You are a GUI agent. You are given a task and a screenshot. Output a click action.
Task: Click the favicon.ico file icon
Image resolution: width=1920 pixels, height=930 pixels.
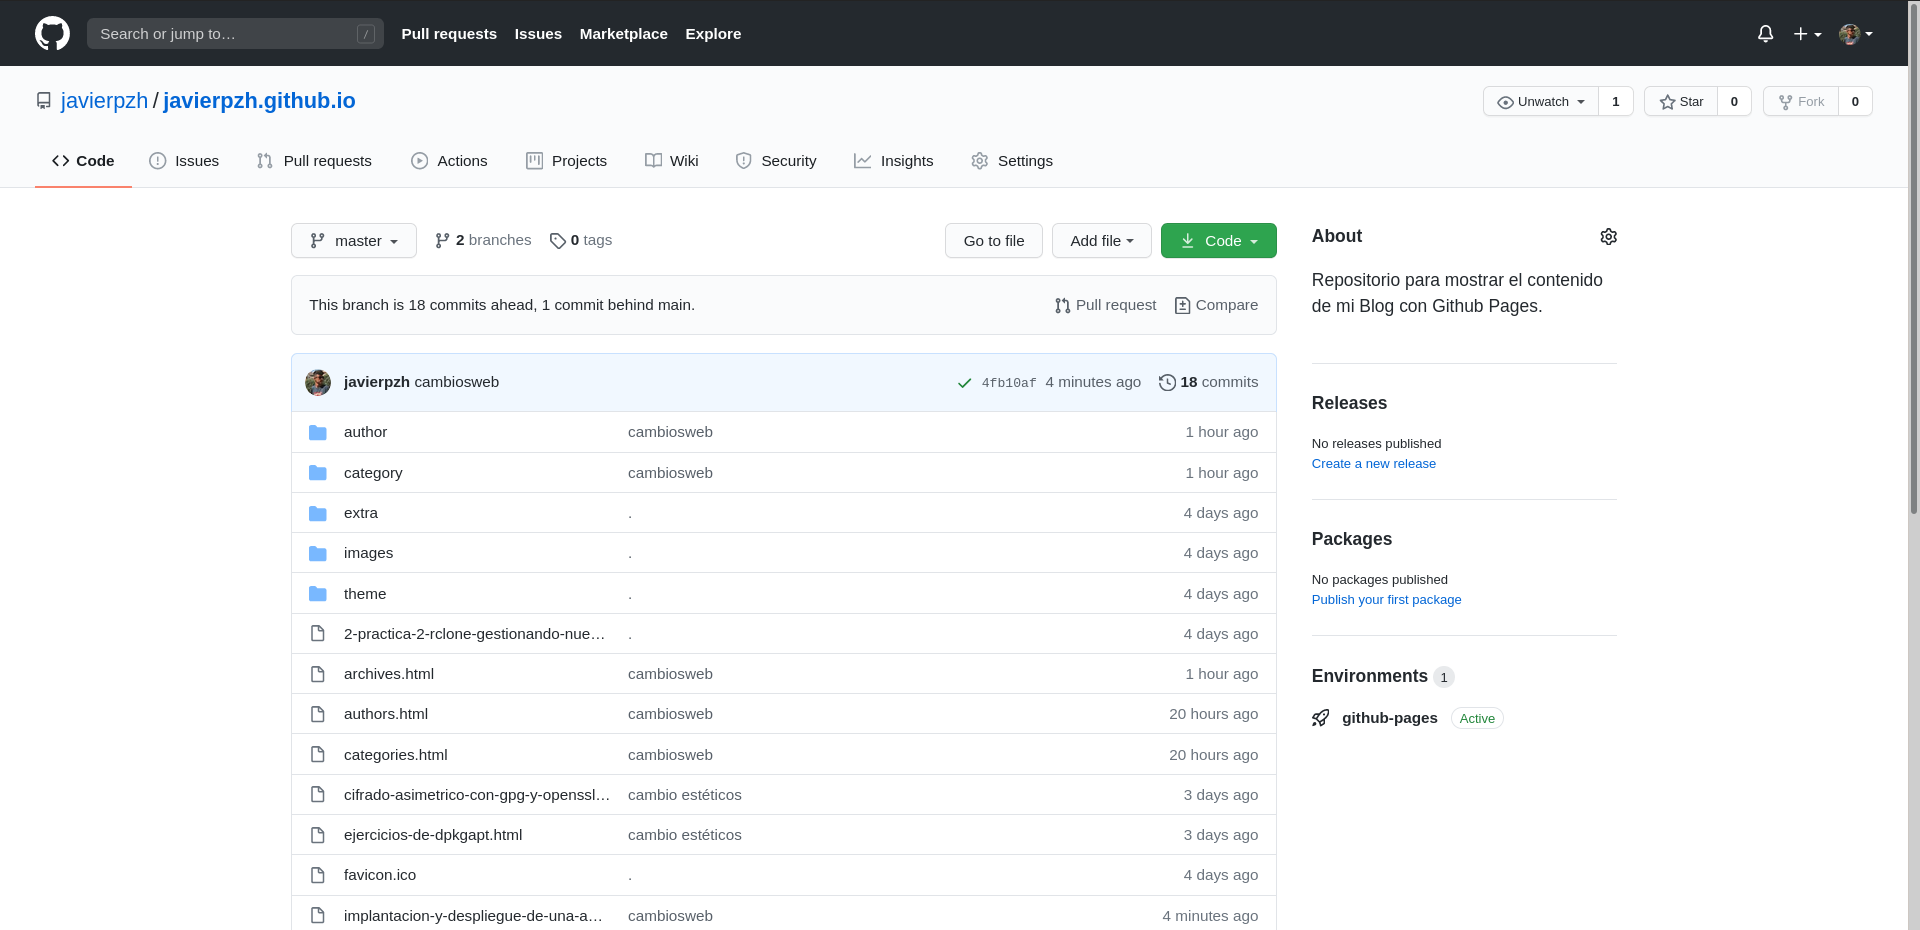(x=318, y=875)
